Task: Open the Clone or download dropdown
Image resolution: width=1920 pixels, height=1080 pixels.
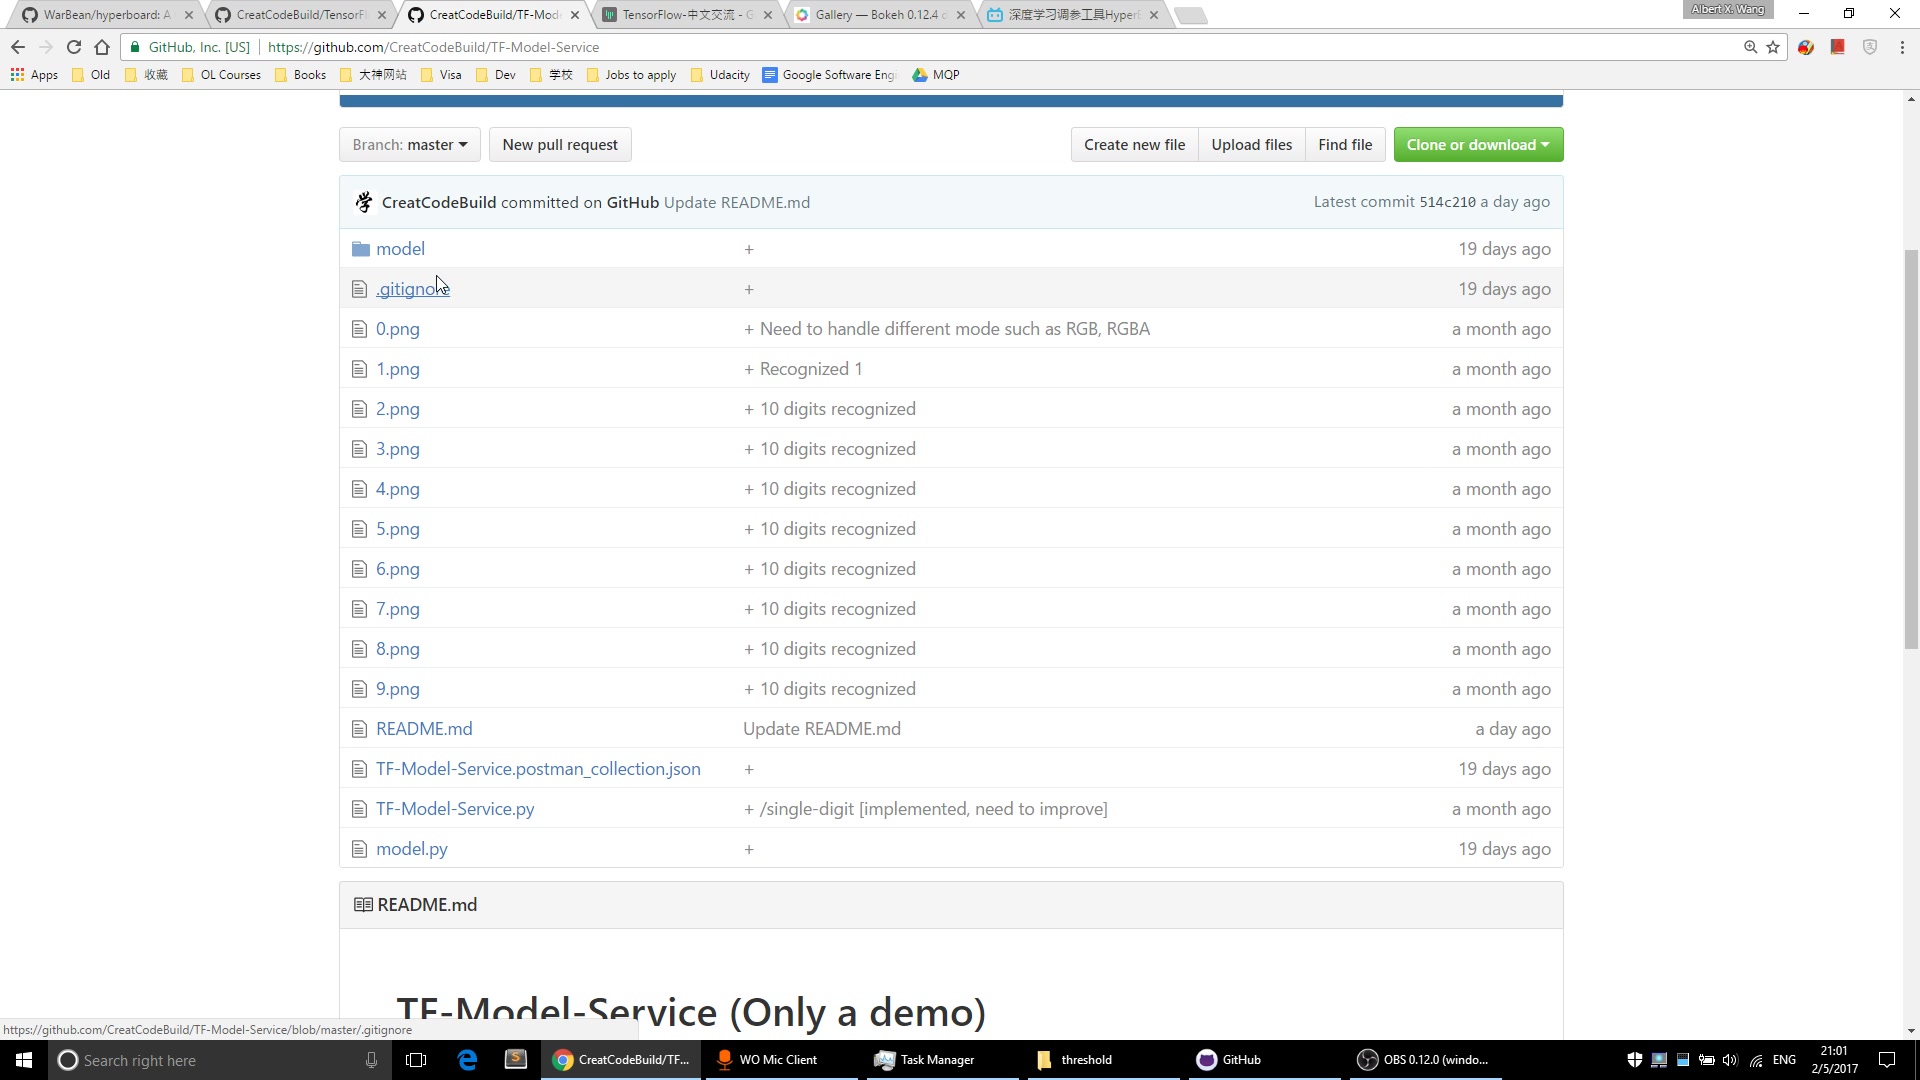Action: (1477, 144)
